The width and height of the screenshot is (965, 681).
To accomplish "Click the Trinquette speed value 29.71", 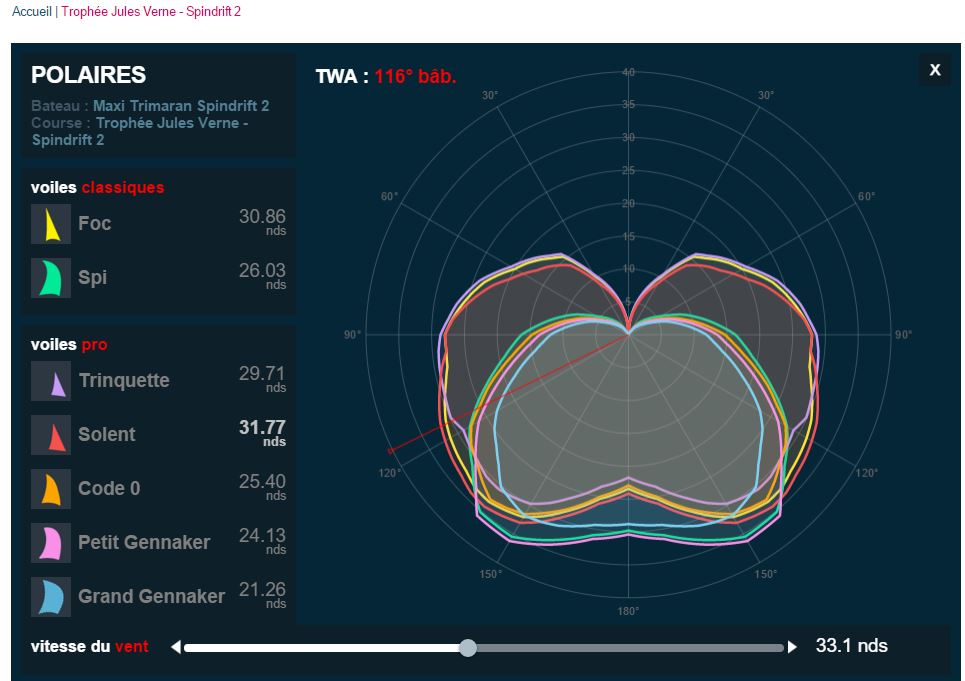I will coord(262,373).
